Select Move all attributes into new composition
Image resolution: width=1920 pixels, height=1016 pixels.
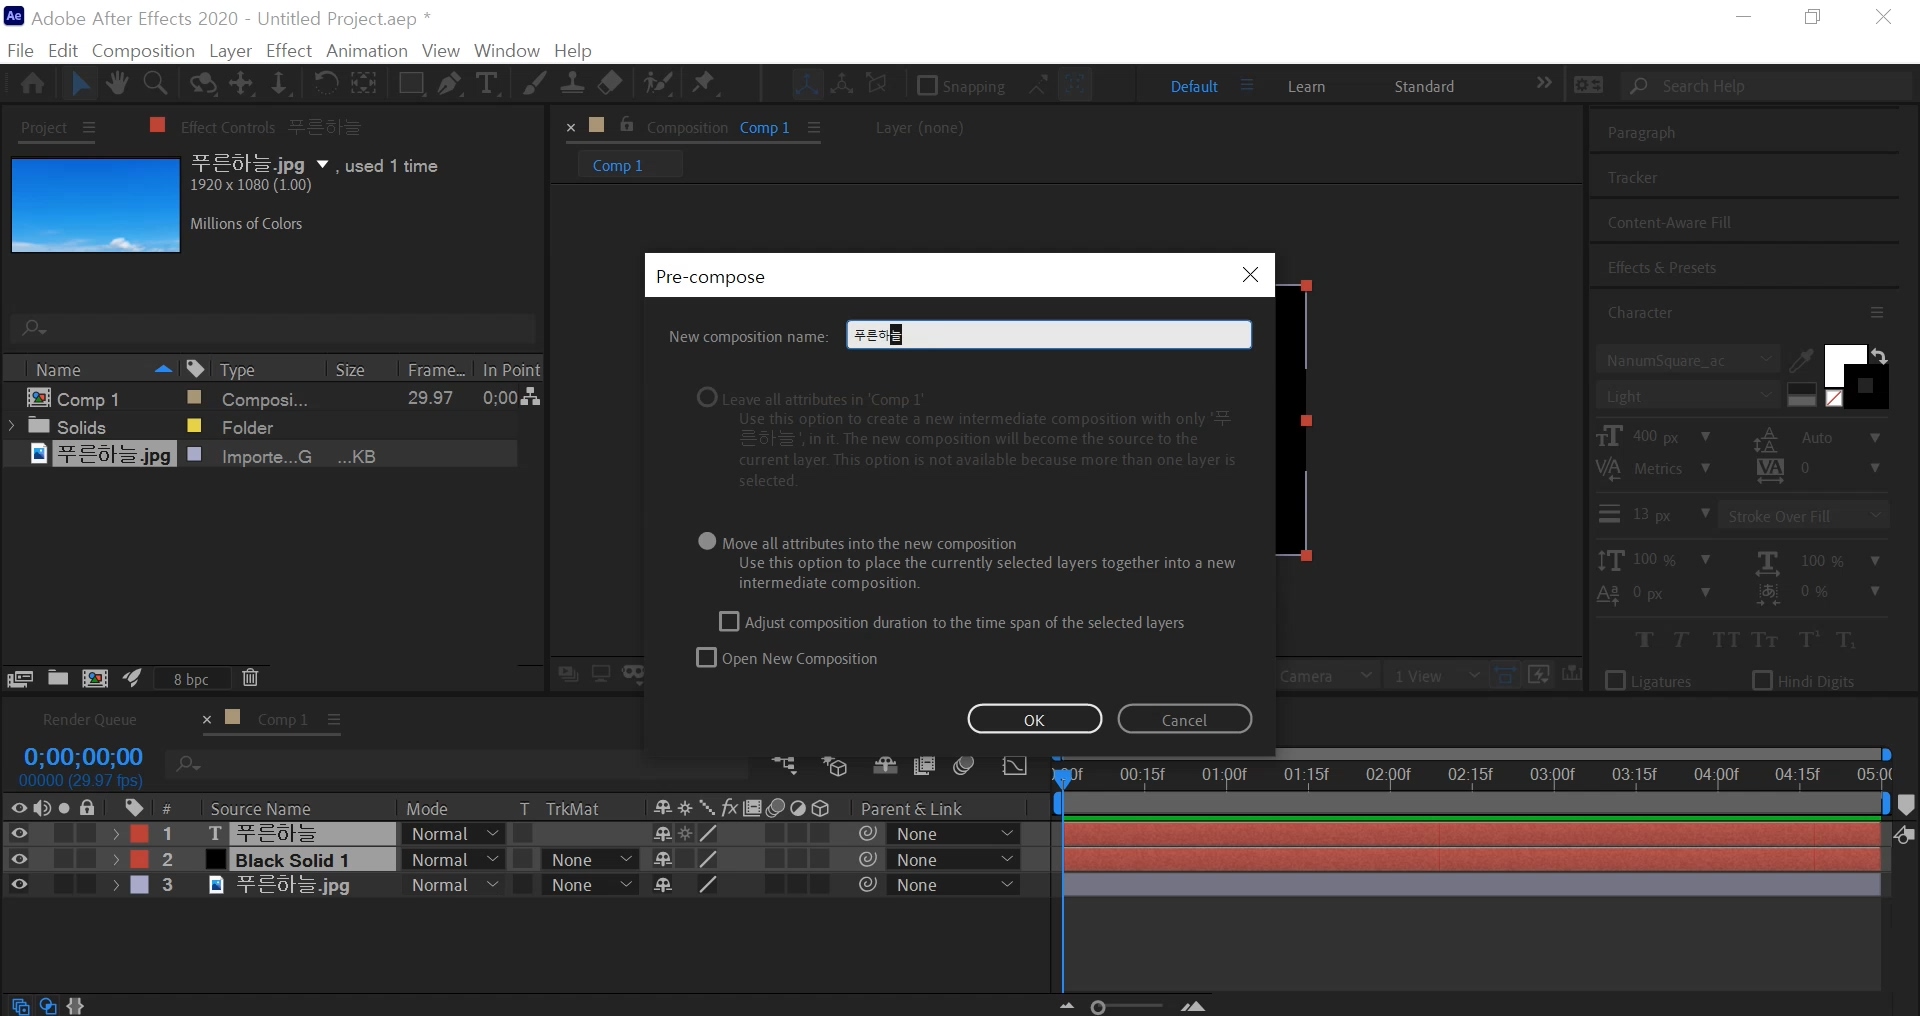[707, 541]
